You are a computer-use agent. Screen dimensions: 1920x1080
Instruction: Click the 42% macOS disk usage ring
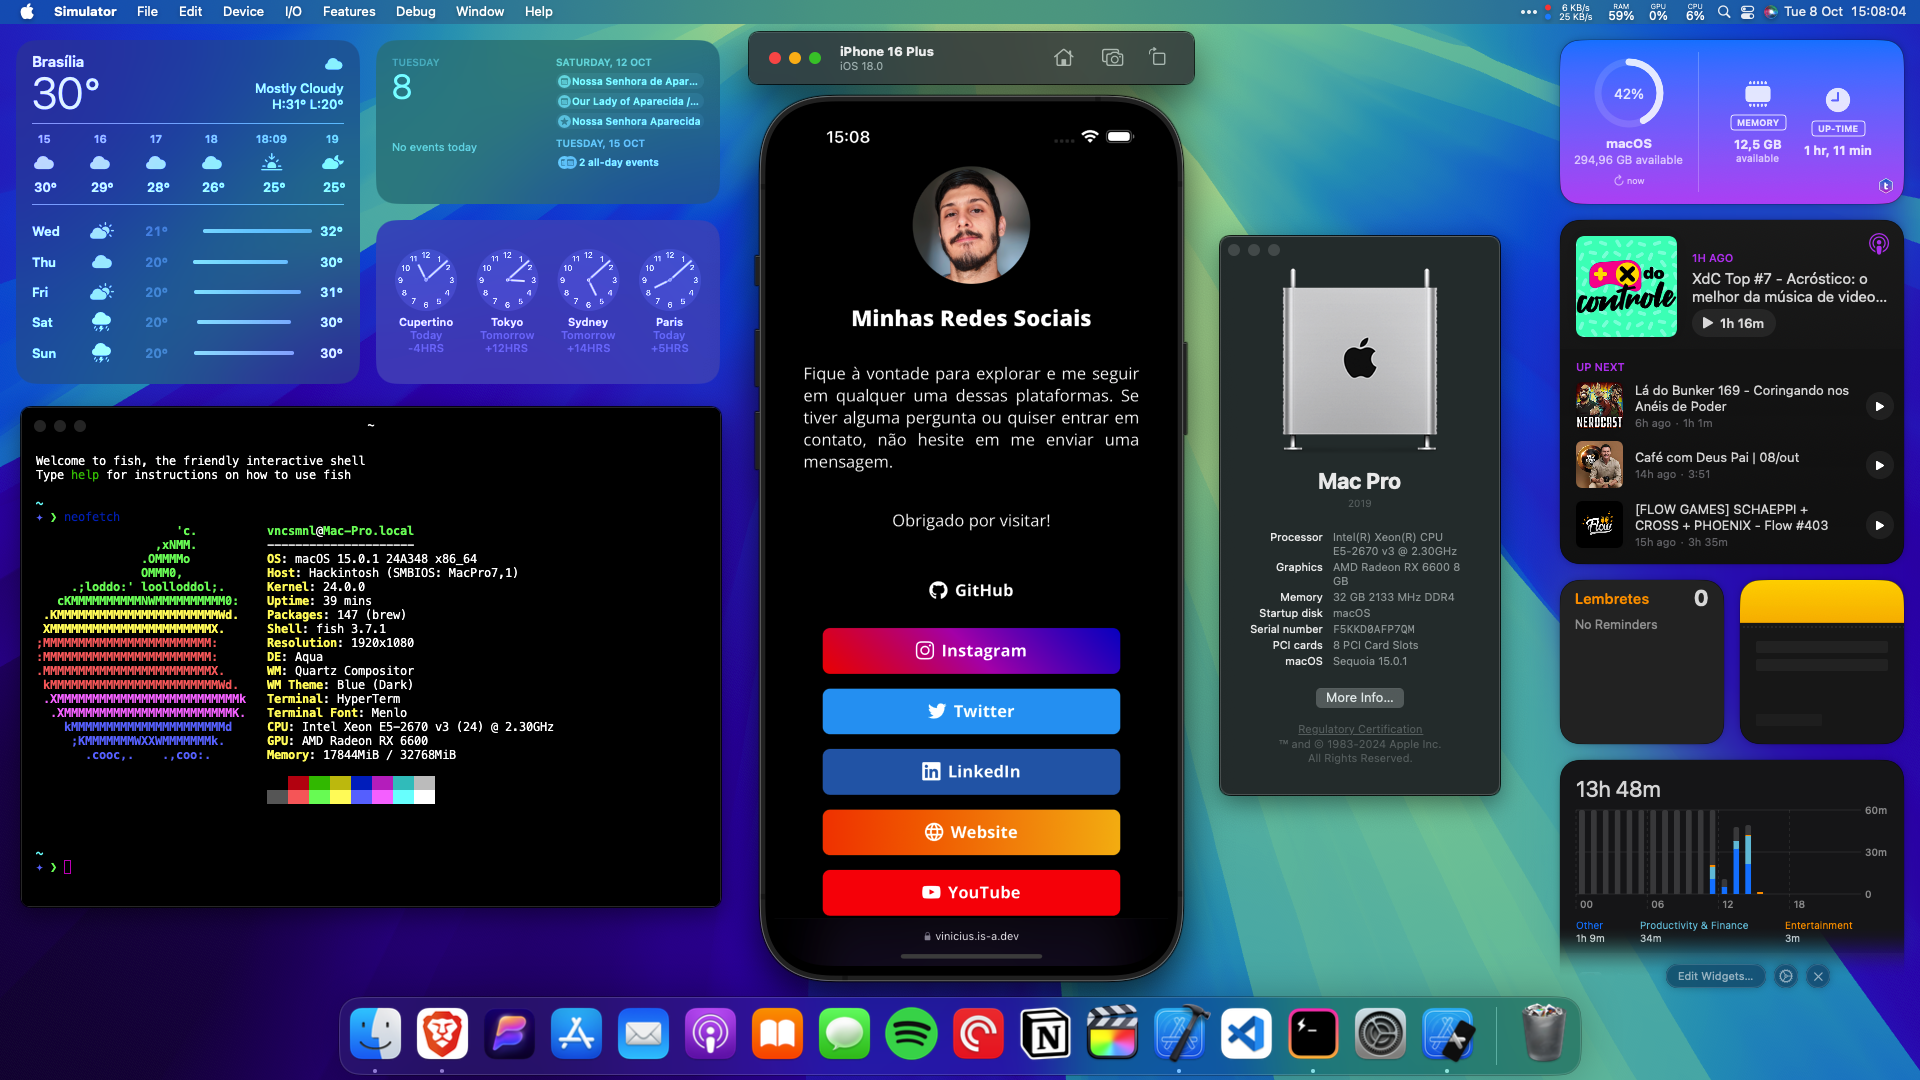(1628, 94)
